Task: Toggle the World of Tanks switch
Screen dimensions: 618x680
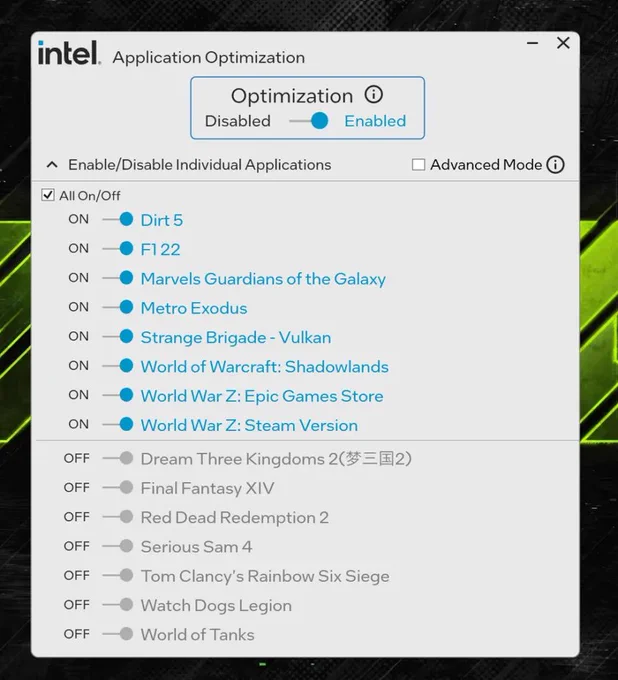Action: tap(118, 634)
